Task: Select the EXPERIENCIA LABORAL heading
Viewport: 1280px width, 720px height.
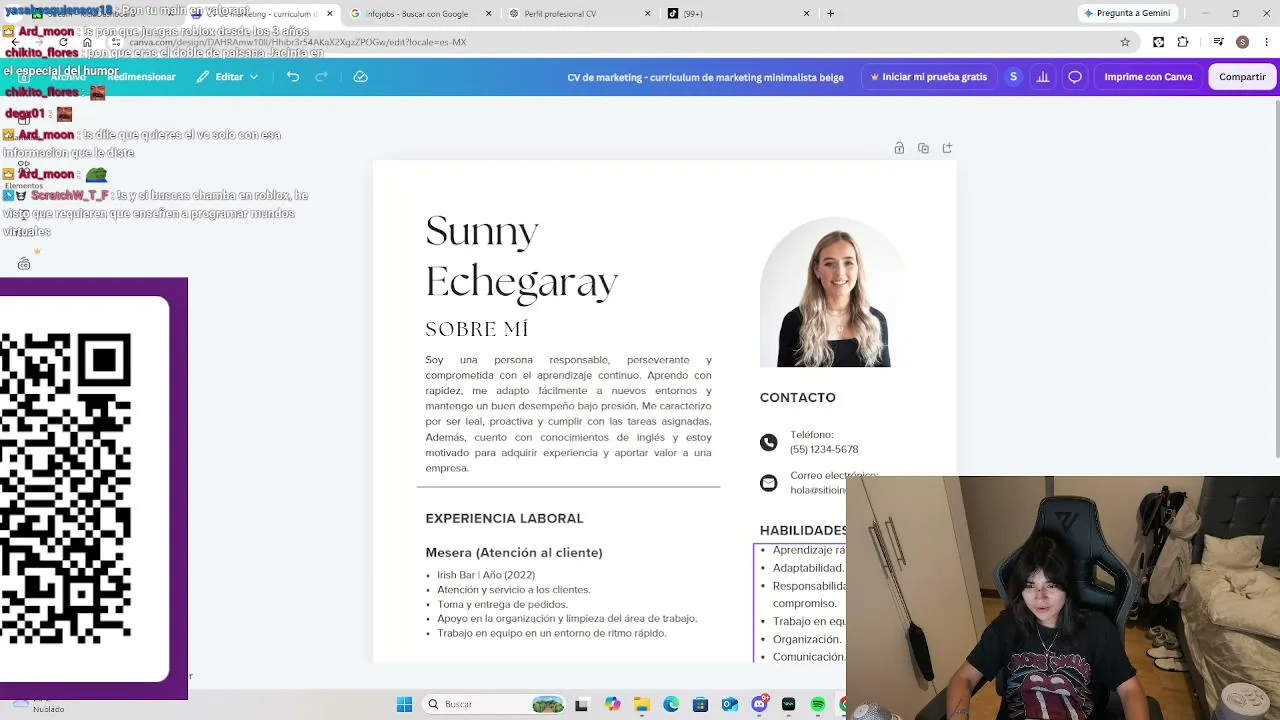Action: (504, 518)
